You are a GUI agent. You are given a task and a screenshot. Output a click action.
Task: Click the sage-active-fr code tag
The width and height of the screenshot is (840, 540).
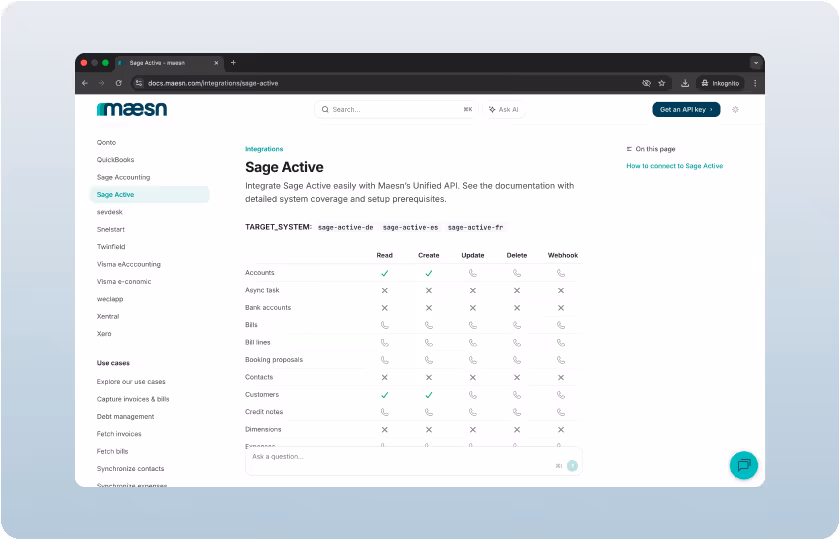[x=476, y=228]
